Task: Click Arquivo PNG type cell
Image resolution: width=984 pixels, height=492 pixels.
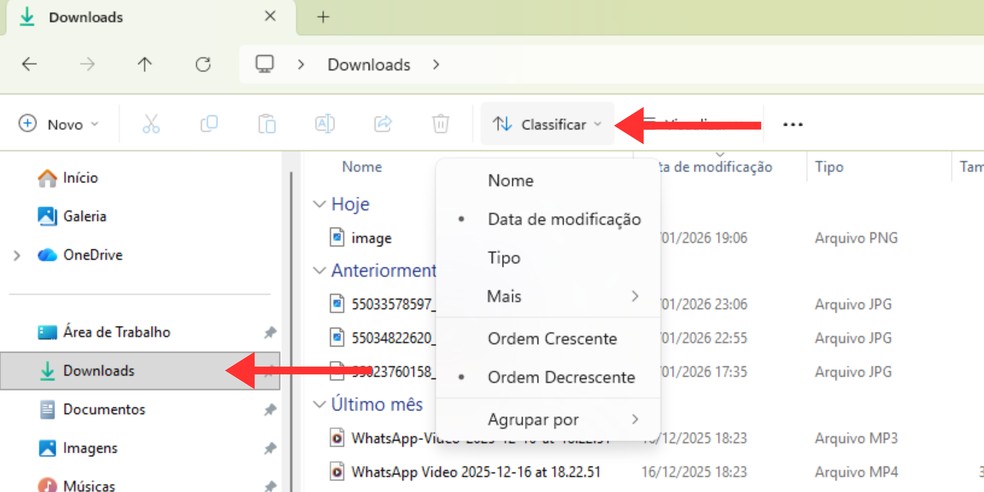Action: (856, 238)
